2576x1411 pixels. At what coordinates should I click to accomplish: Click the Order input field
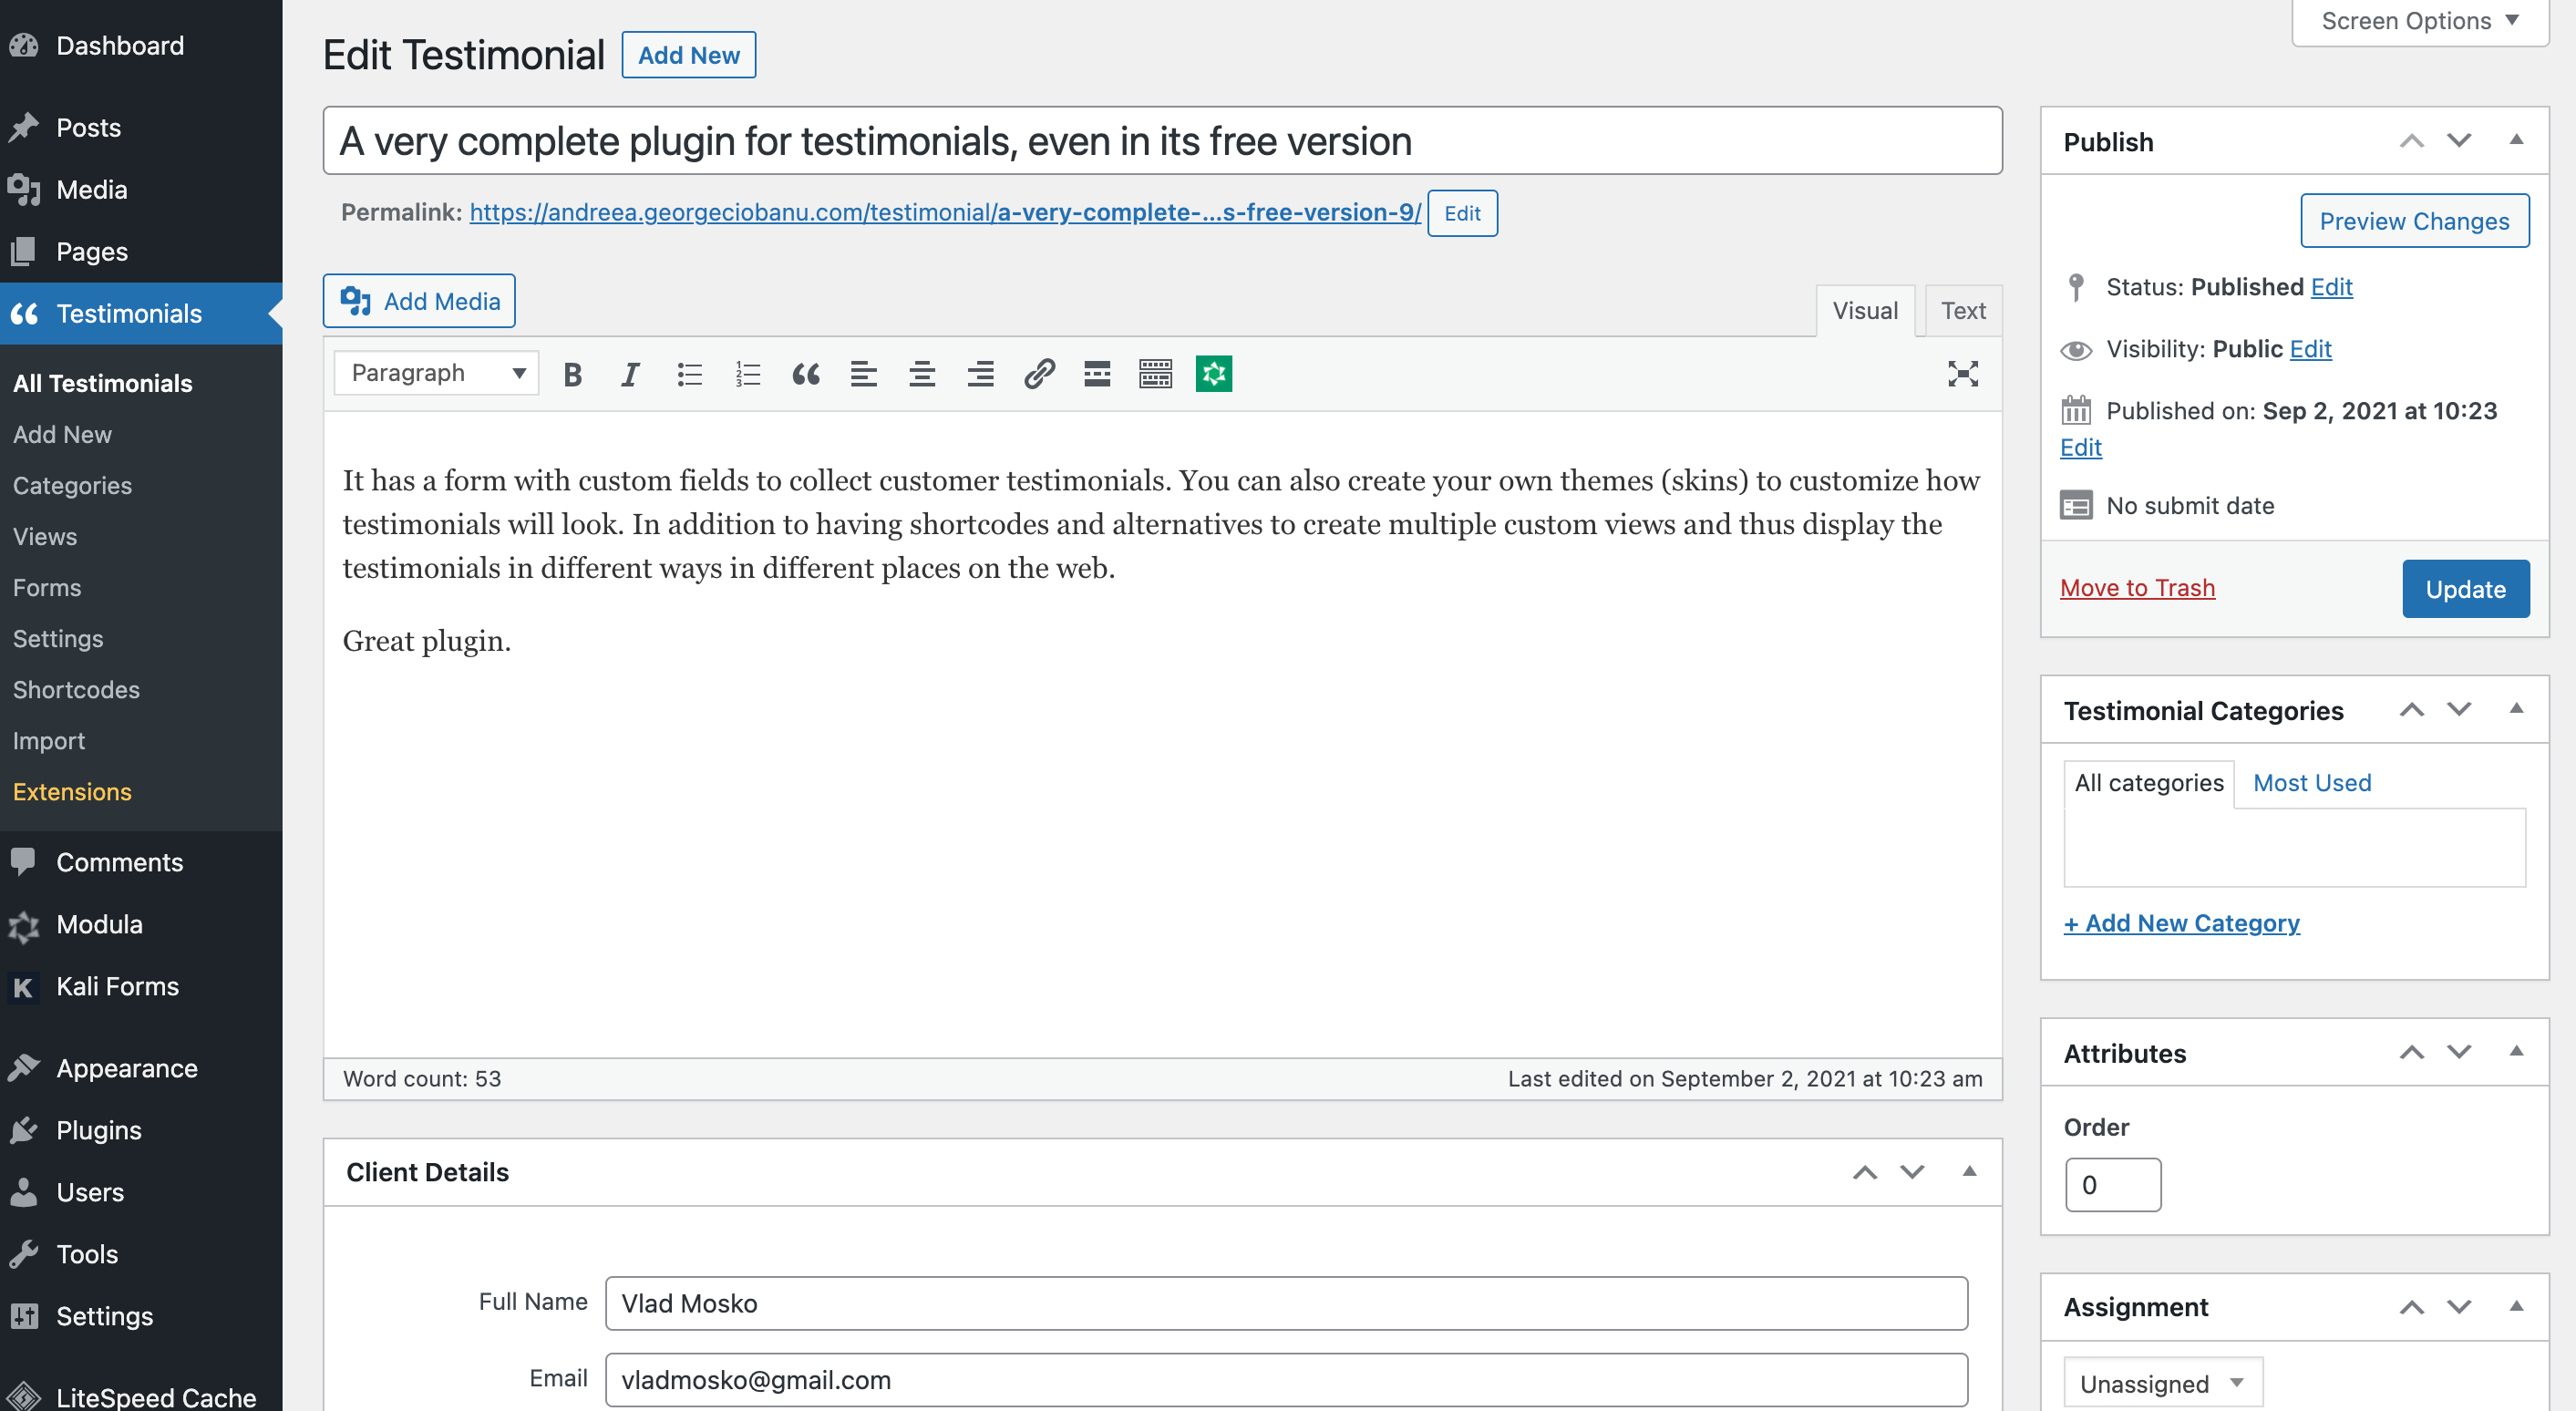pyautogui.click(x=2112, y=1185)
